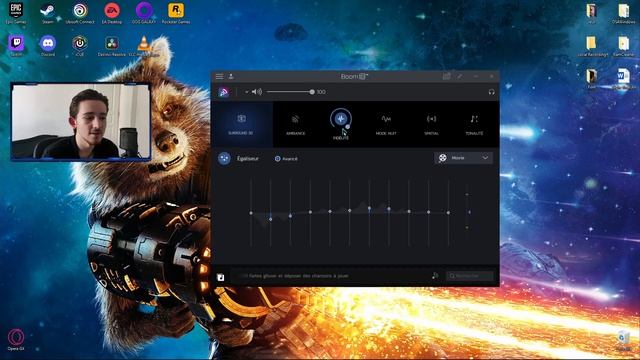Toggle the Ambiance effect

pyautogui.click(x=296, y=124)
